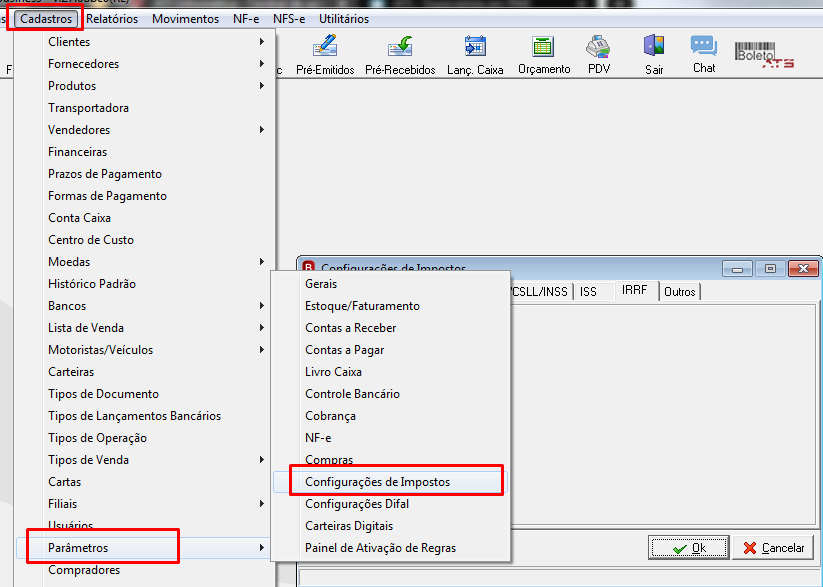Select Tipos de Operação entry
The width and height of the screenshot is (823, 587).
(x=145, y=437)
